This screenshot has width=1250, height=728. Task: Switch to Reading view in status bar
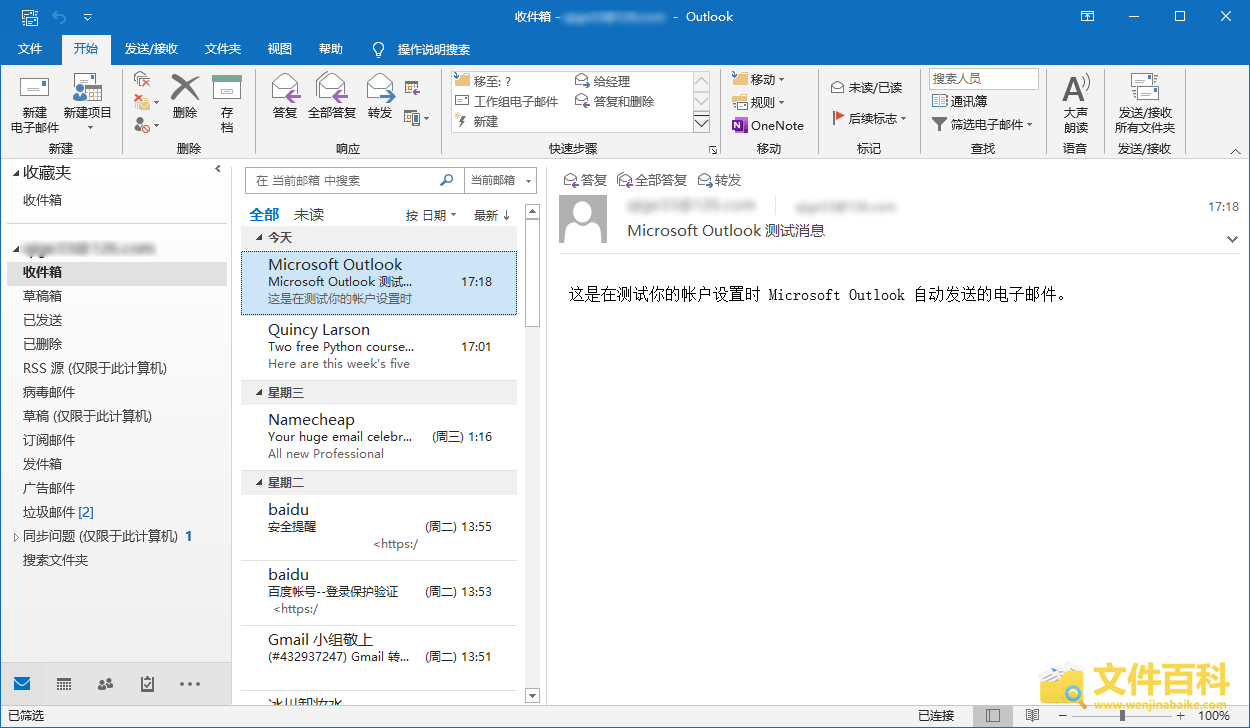point(1031,716)
